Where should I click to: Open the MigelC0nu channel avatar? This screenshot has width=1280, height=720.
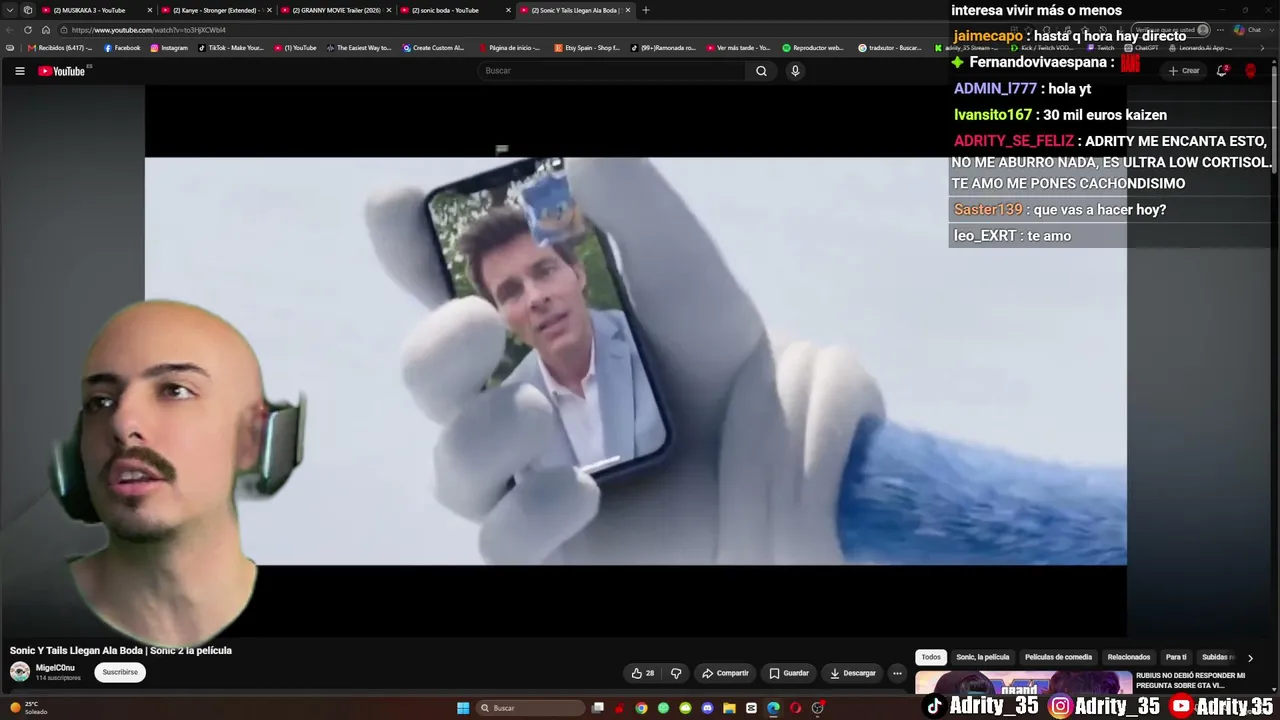click(x=20, y=672)
